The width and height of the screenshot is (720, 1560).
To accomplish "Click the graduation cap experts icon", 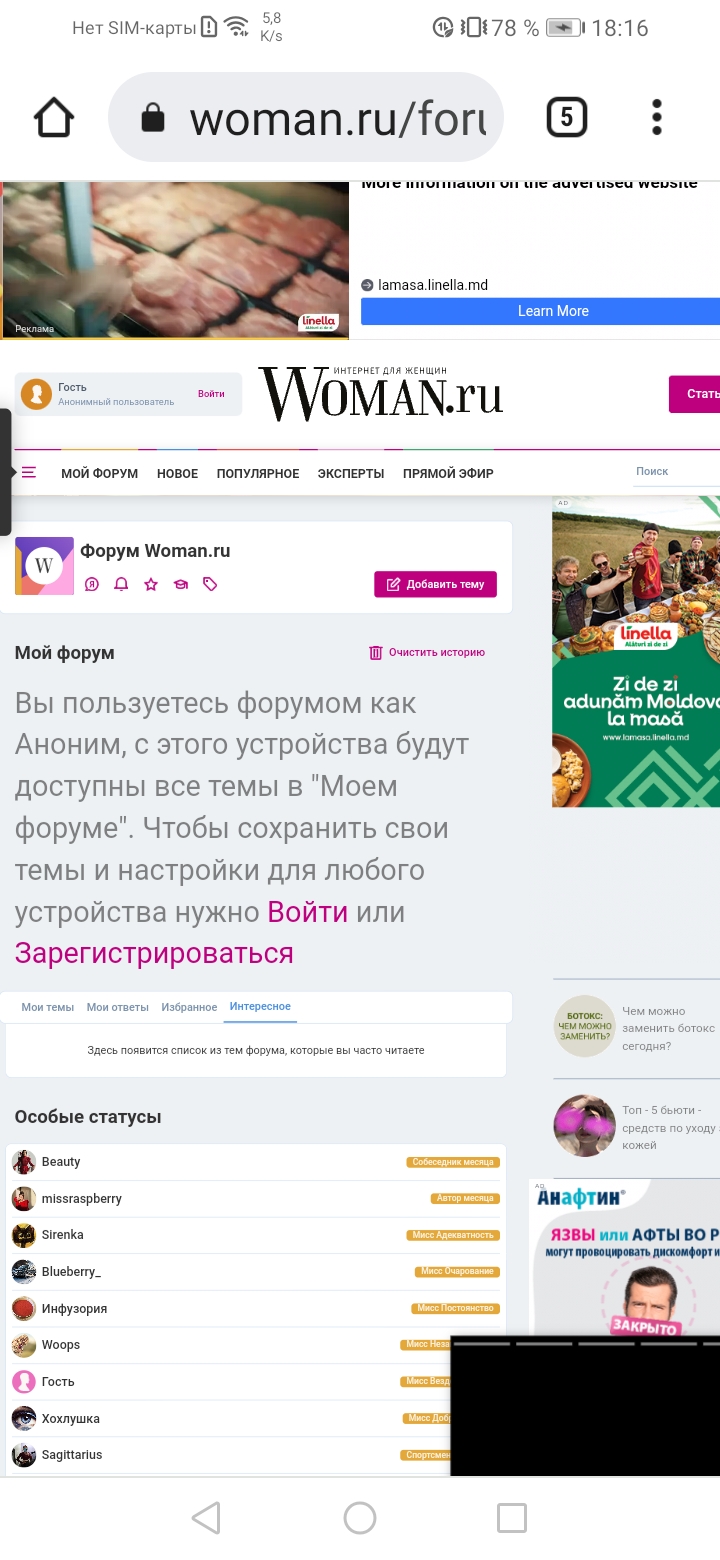I will click(180, 584).
